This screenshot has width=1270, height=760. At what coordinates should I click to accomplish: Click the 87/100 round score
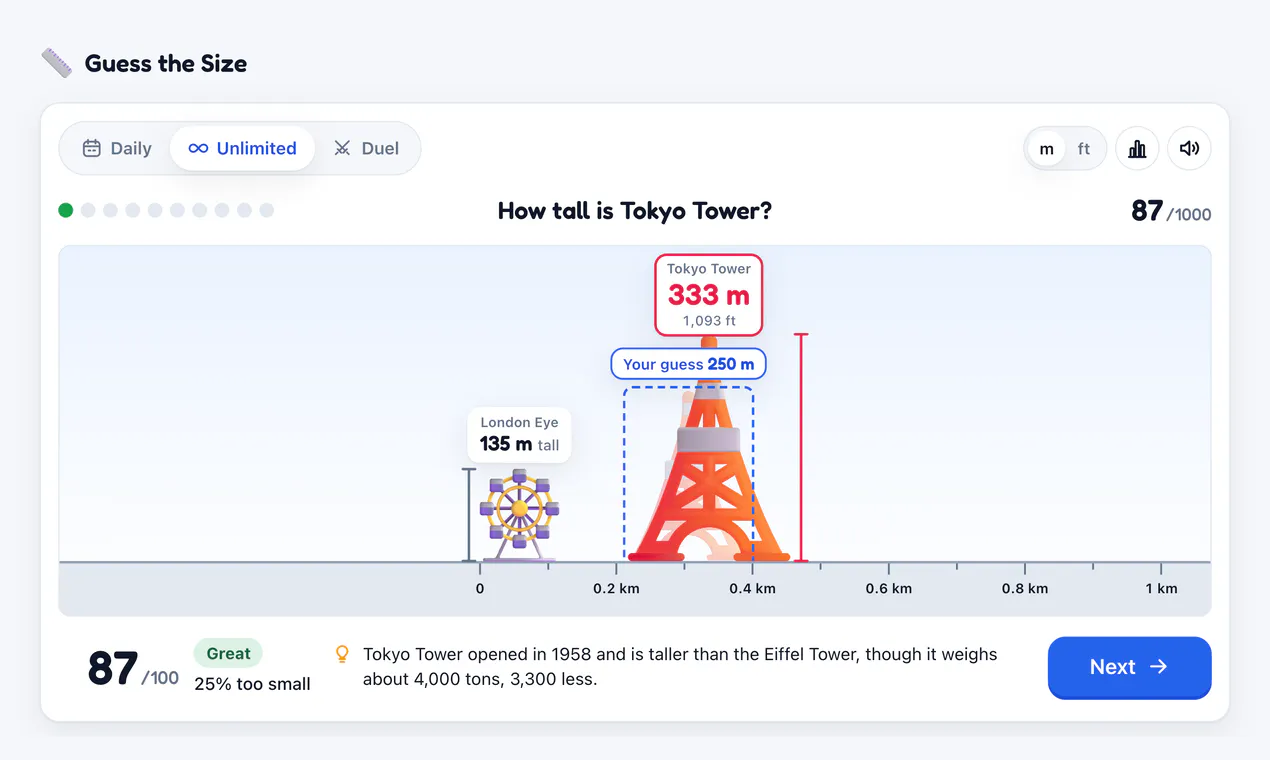pyautogui.click(x=133, y=669)
